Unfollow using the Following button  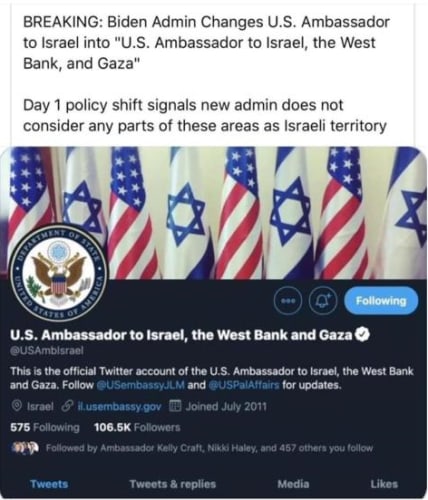click(381, 301)
